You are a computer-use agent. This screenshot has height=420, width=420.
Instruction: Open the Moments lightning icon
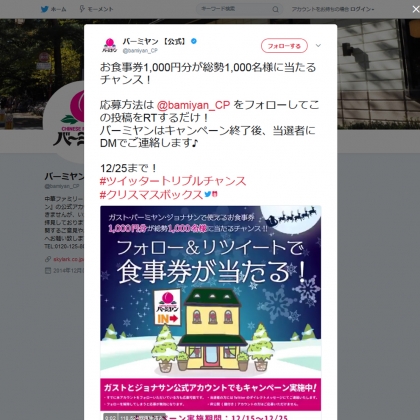coord(82,9)
